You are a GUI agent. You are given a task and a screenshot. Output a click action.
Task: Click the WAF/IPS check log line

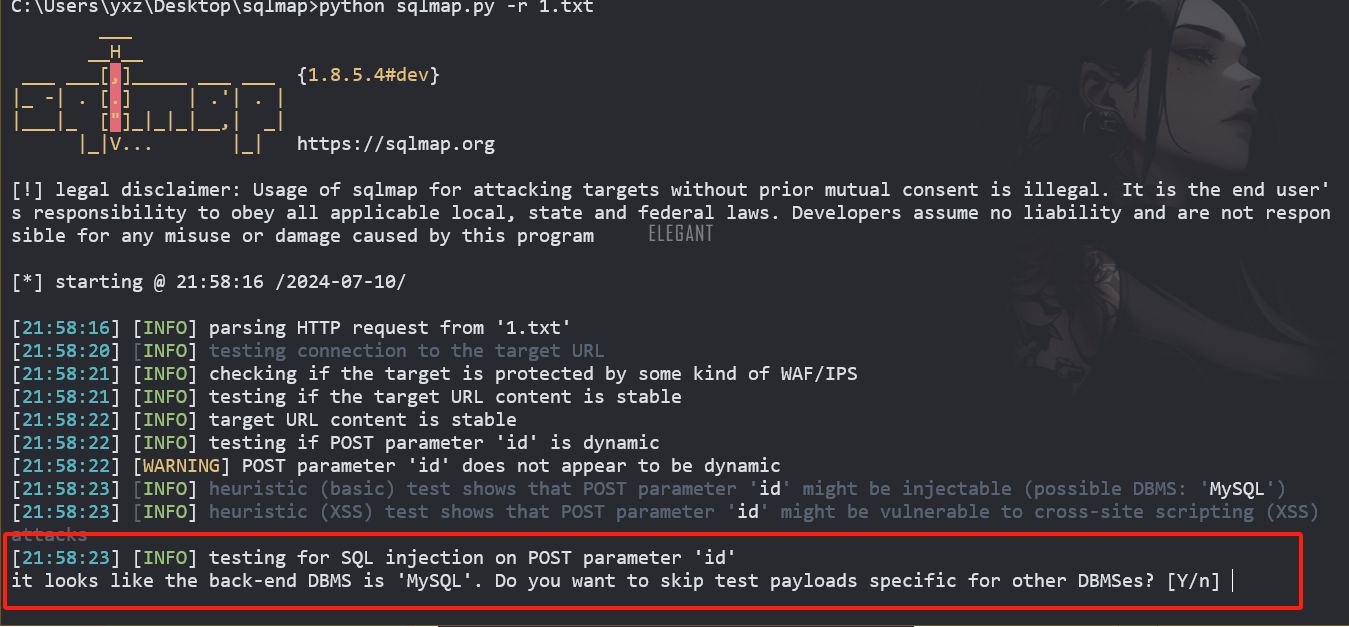pos(434,374)
